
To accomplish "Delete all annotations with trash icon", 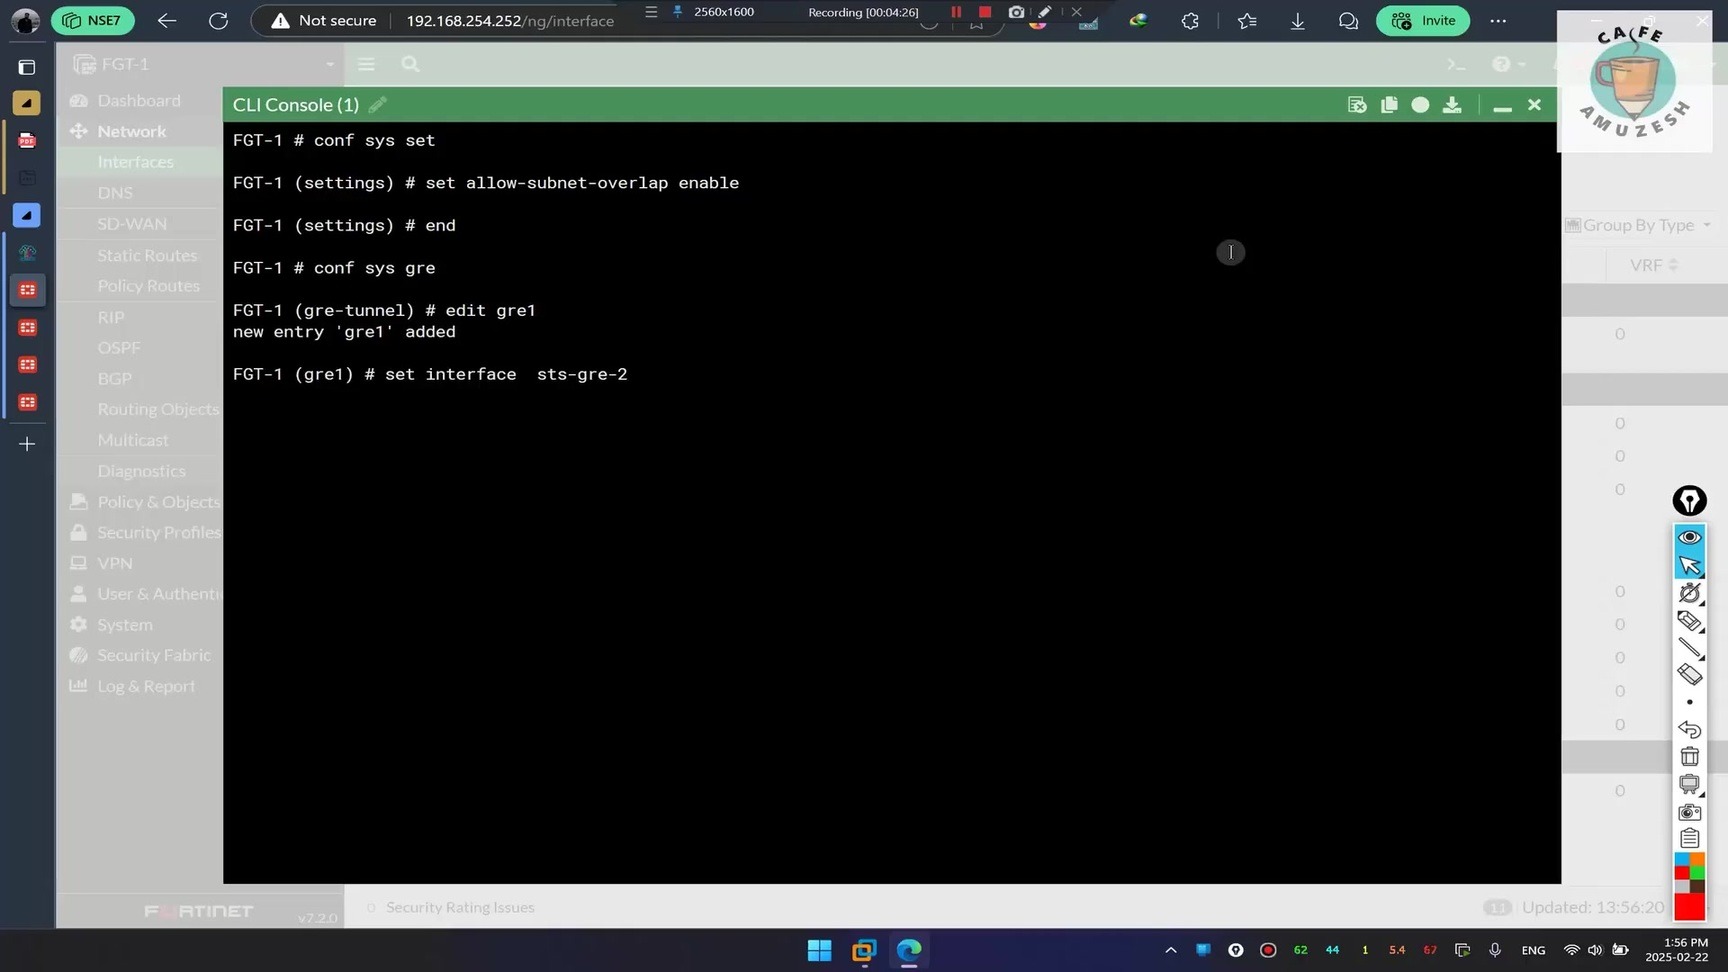I will click(x=1690, y=757).
